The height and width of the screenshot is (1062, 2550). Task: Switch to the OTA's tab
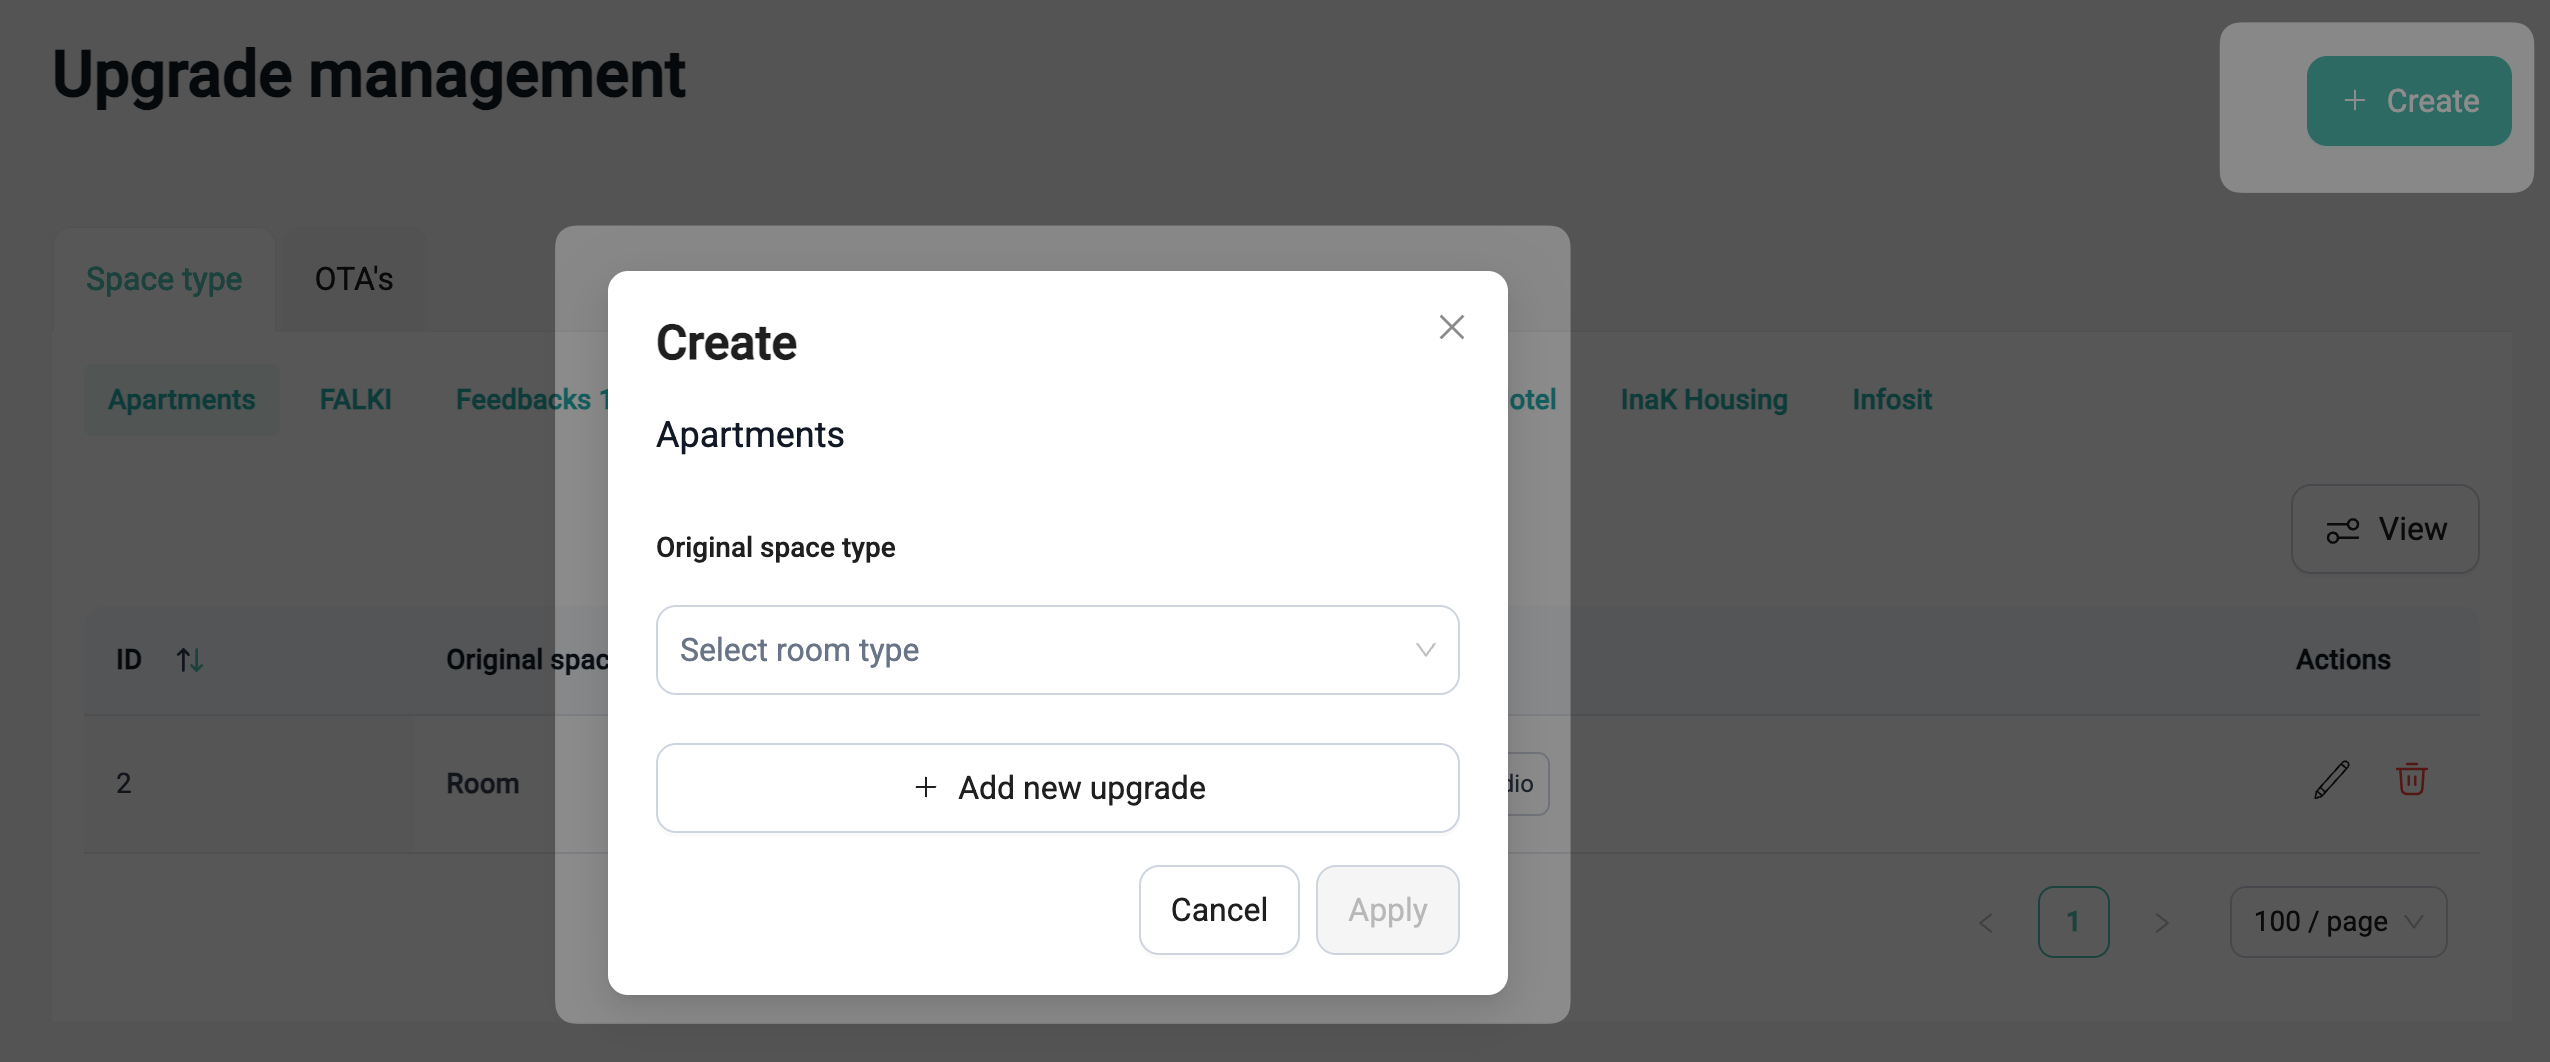[353, 279]
